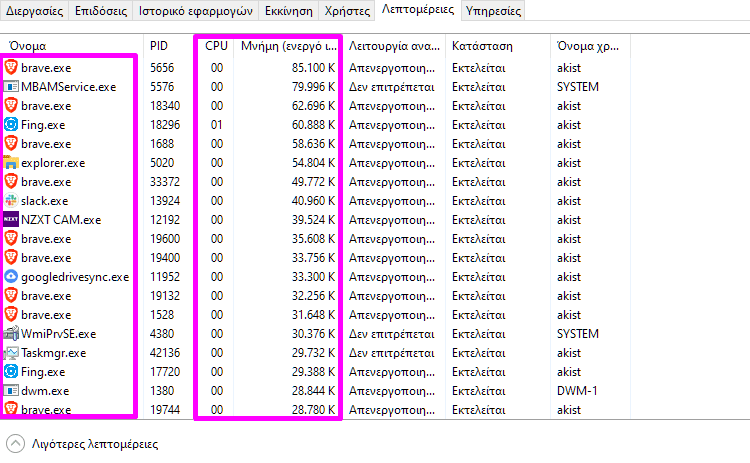Click Απενεργοποιη... in the NZXT CAM.exe row

pos(392,220)
